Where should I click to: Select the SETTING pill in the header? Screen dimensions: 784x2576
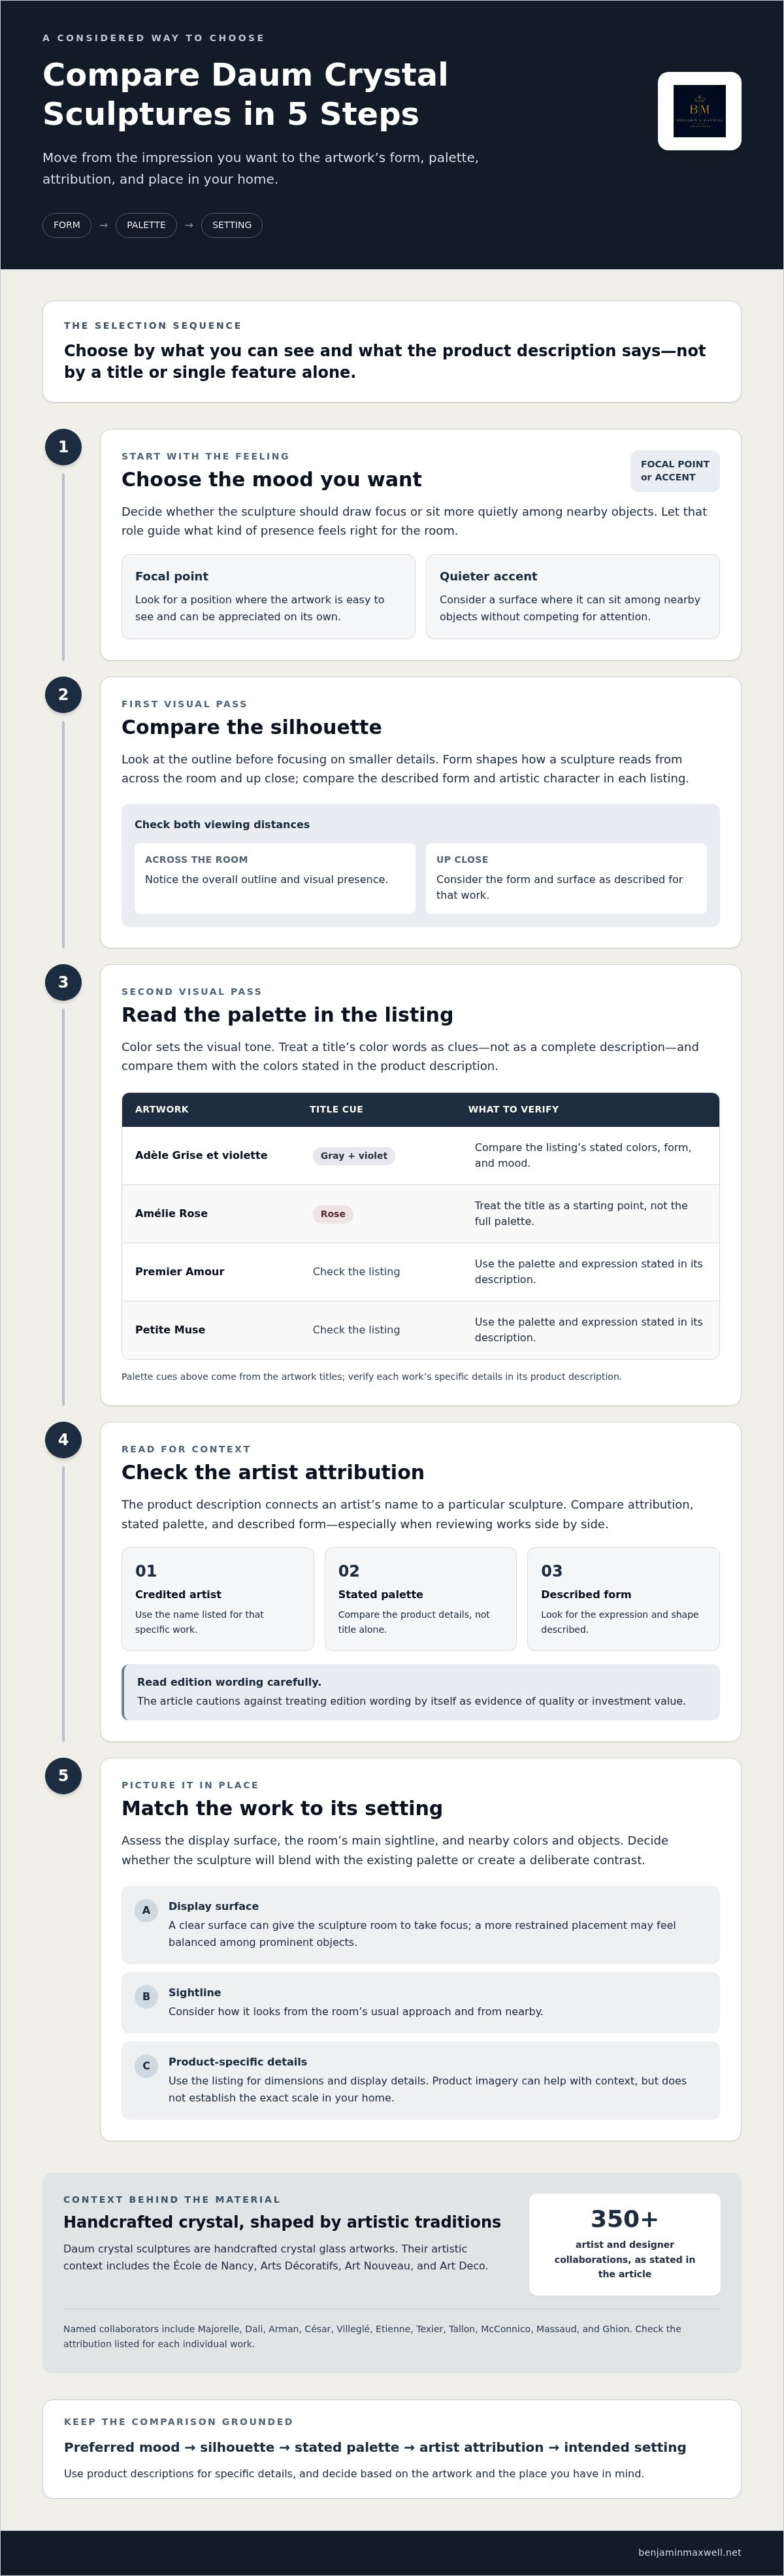pos(232,225)
